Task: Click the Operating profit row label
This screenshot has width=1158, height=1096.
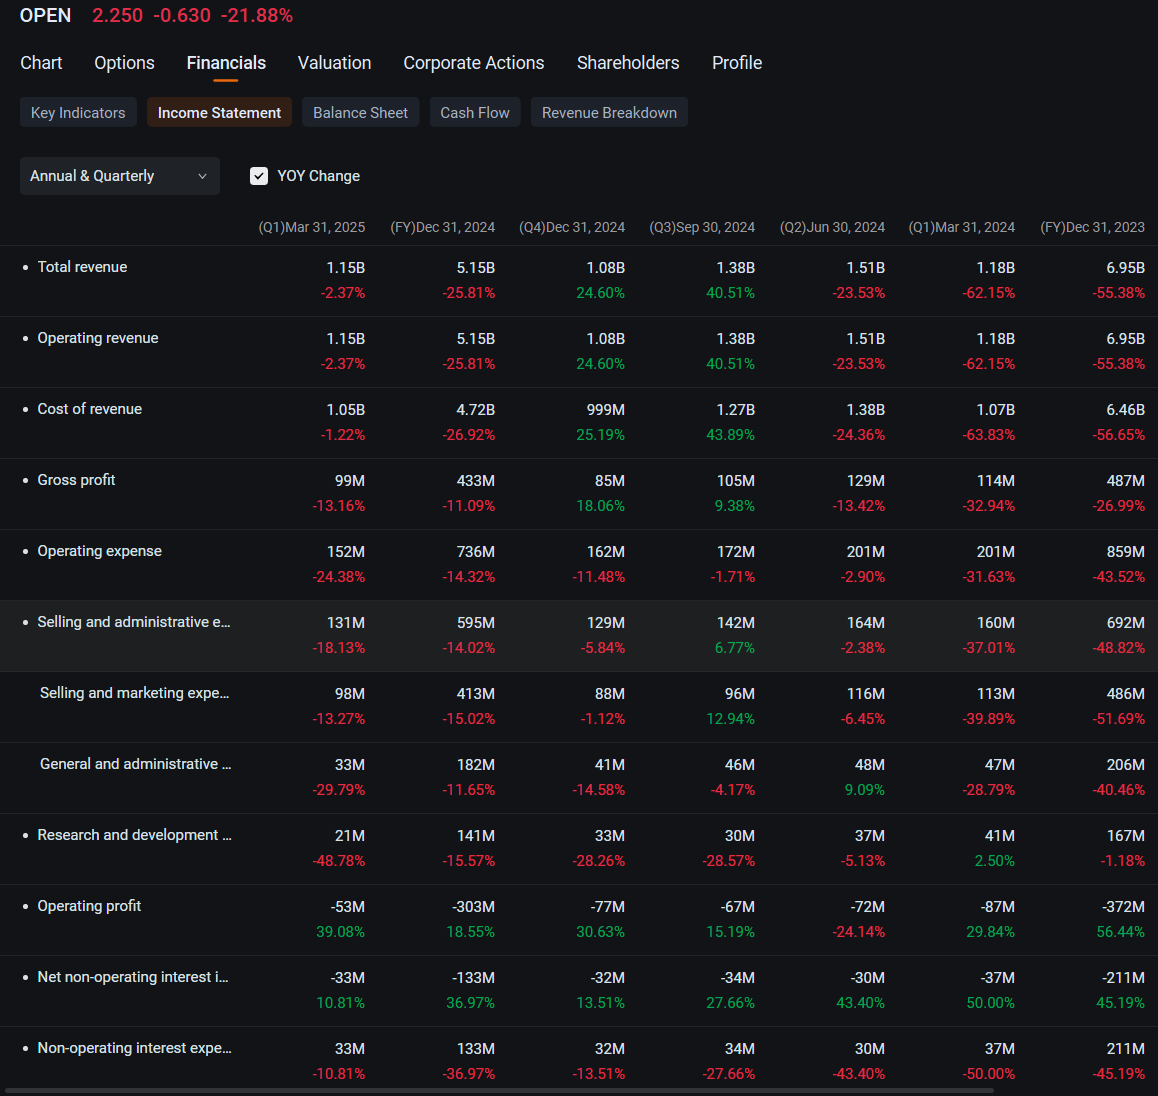Action: click(89, 905)
